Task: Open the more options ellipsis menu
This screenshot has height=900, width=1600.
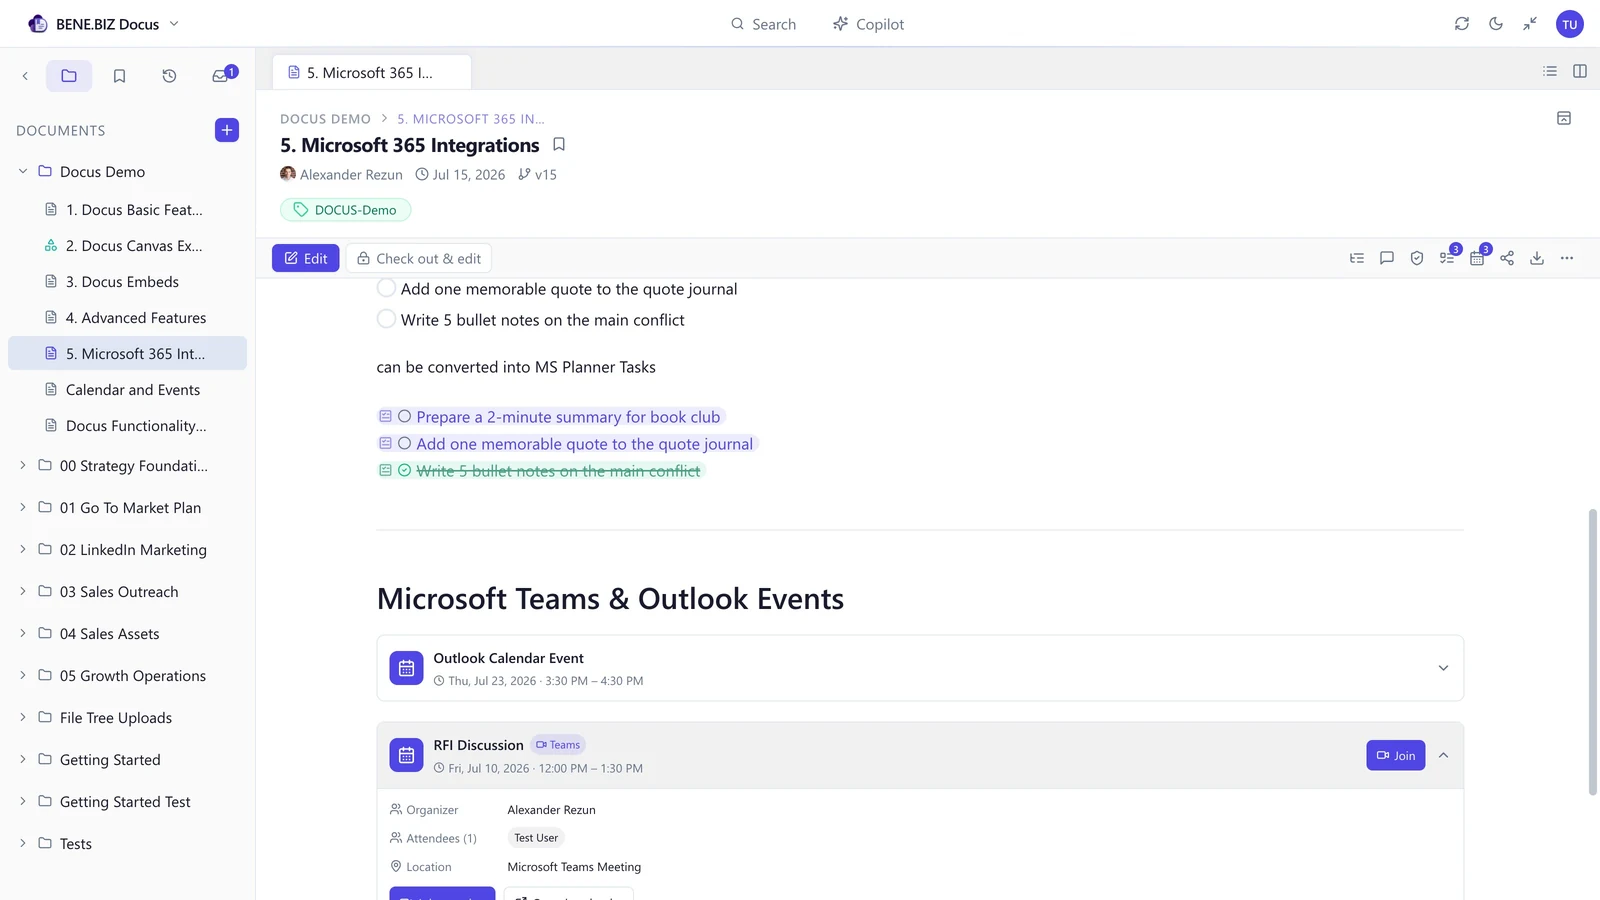Action: pos(1567,258)
